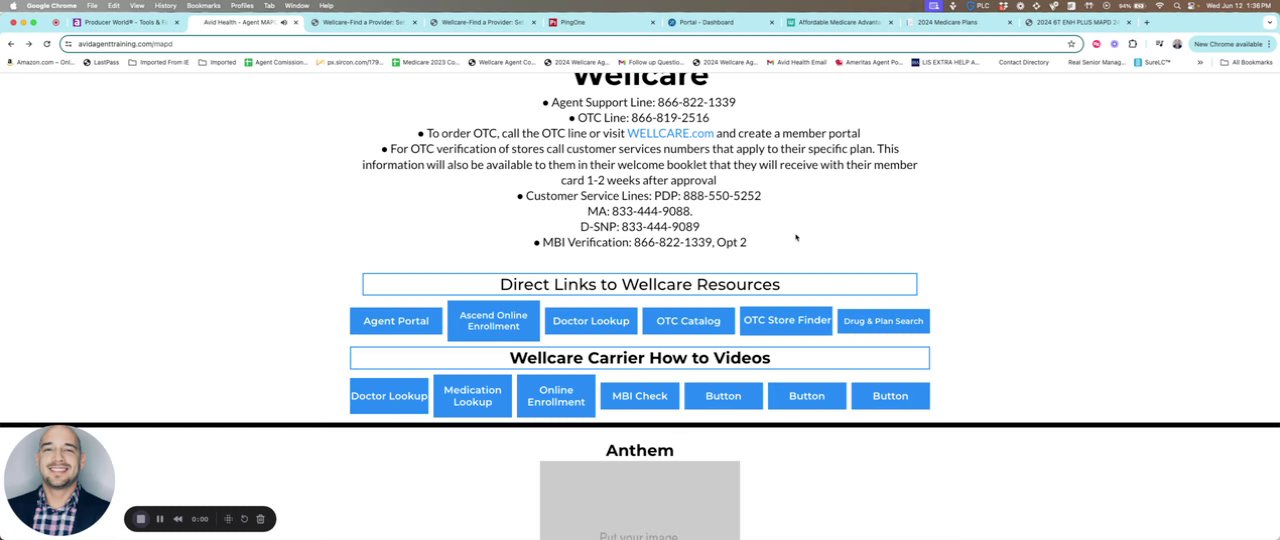Click Ascend Online Enrollment button
The height and width of the screenshot is (540, 1280).
pos(493,321)
